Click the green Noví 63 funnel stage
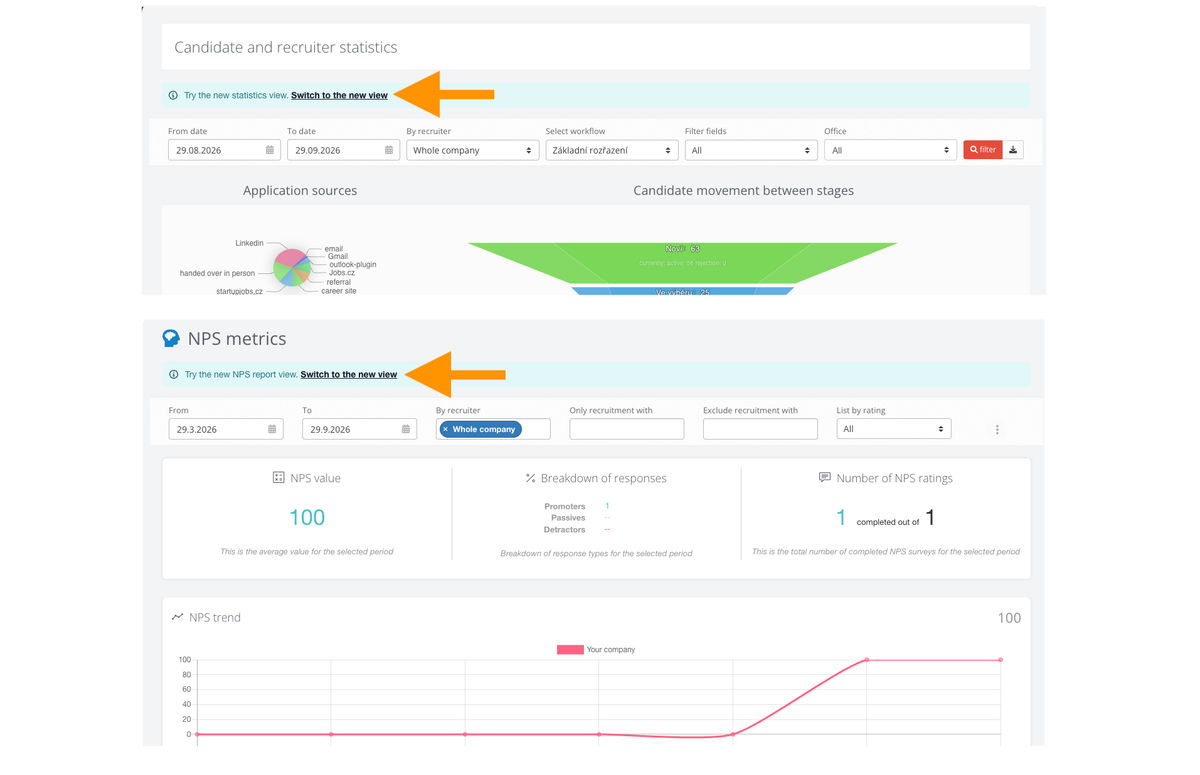 pos(682,262)
